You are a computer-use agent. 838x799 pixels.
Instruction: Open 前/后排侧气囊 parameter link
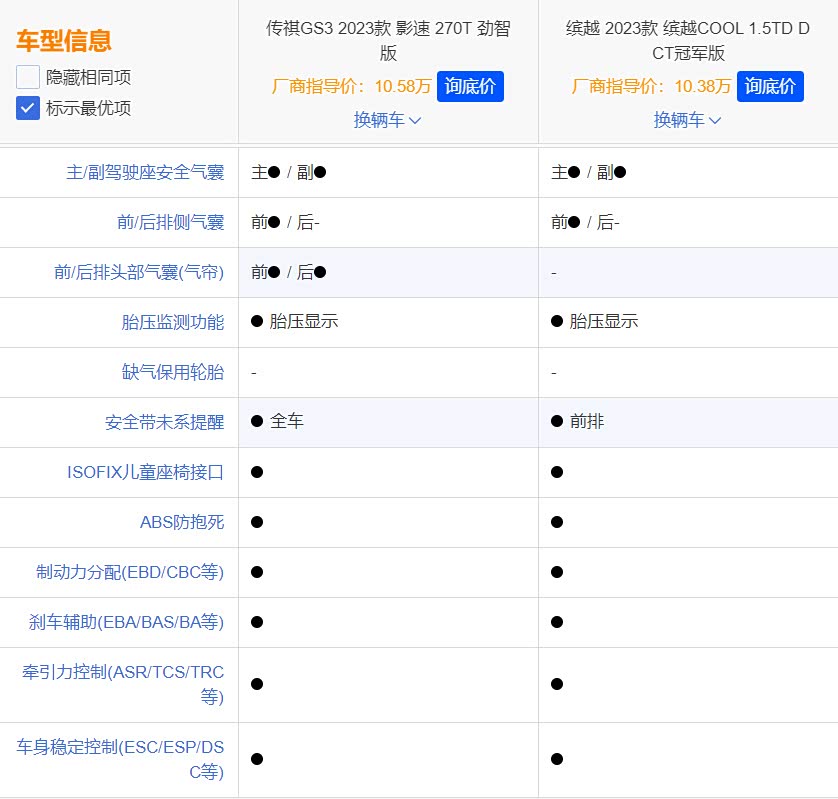(x=170, y=222)
